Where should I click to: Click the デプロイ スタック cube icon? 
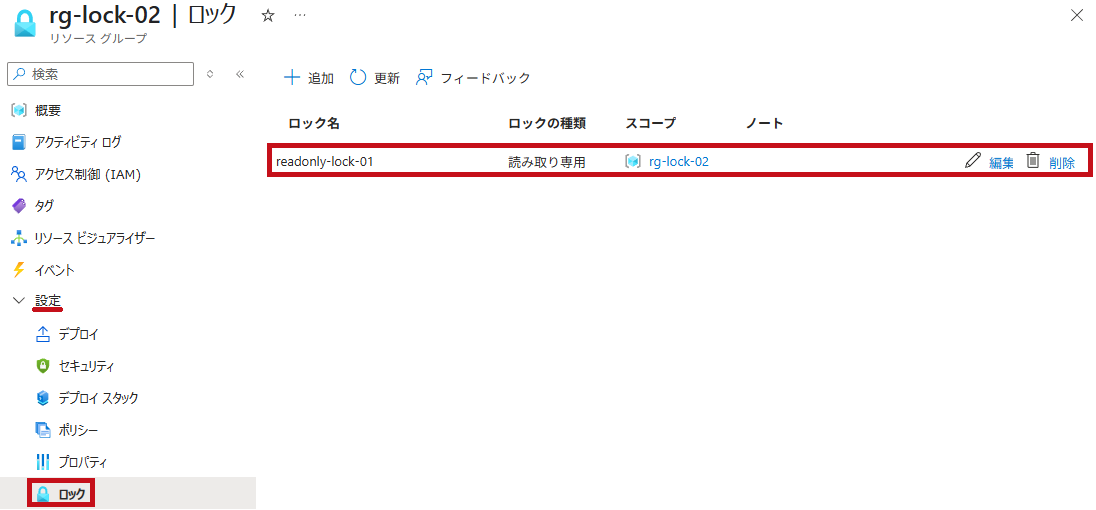point(43,398)
